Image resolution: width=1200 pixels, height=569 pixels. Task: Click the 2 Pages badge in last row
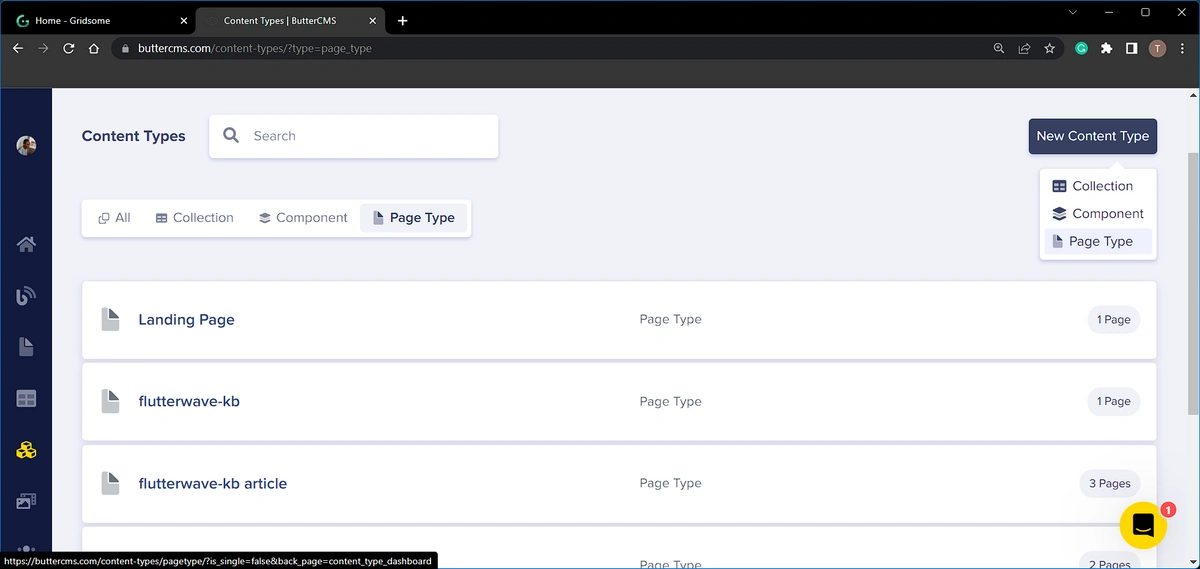point(1110,563)
